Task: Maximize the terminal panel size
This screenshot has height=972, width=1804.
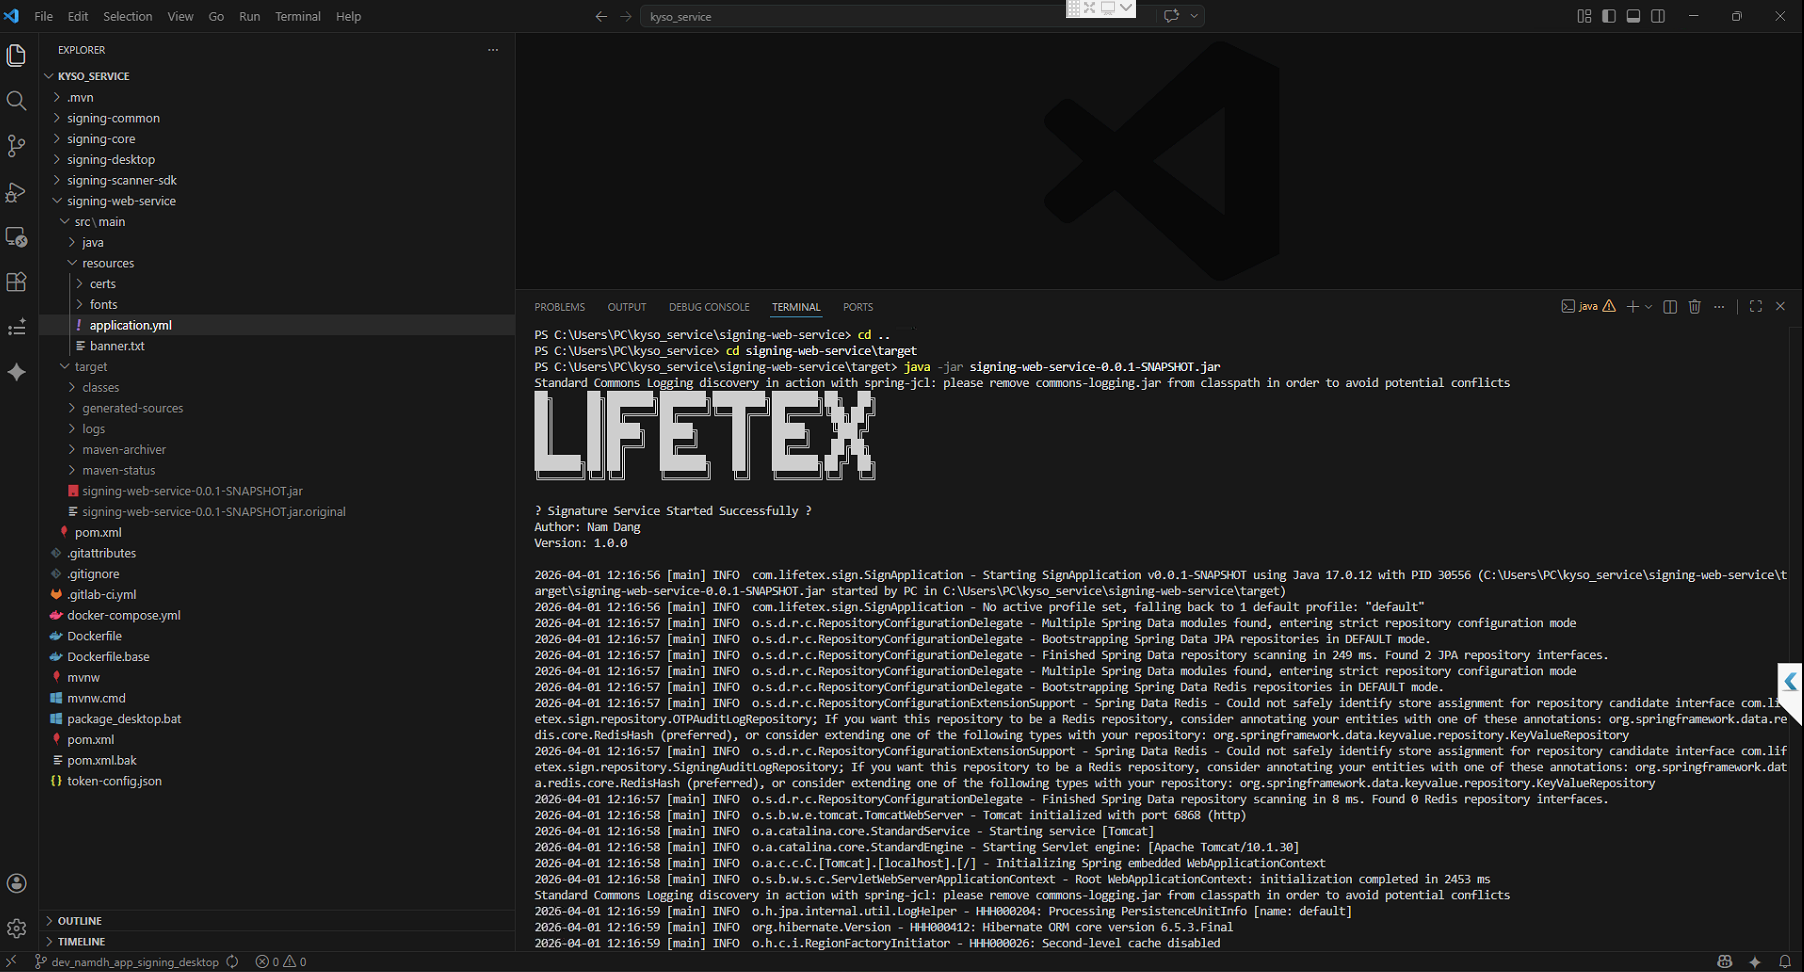Action: click(1755, 307)
